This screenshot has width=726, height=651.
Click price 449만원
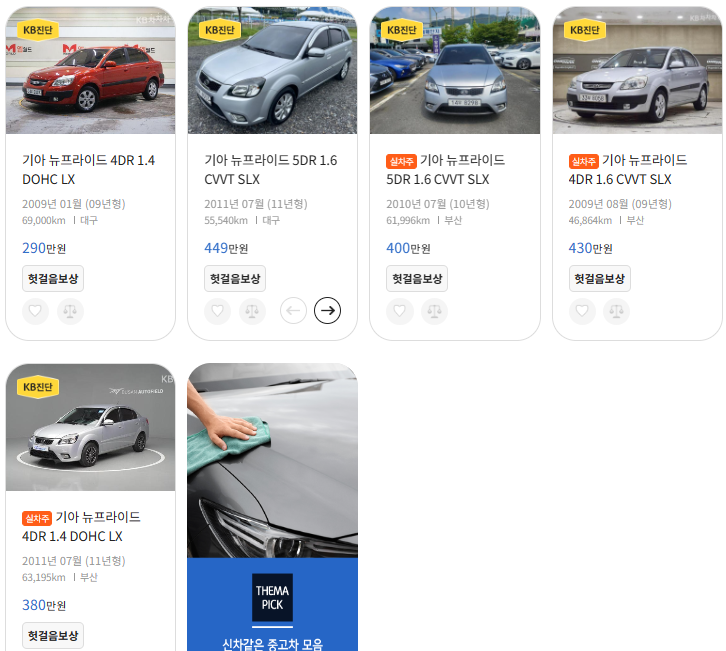[x=226, y=248]
